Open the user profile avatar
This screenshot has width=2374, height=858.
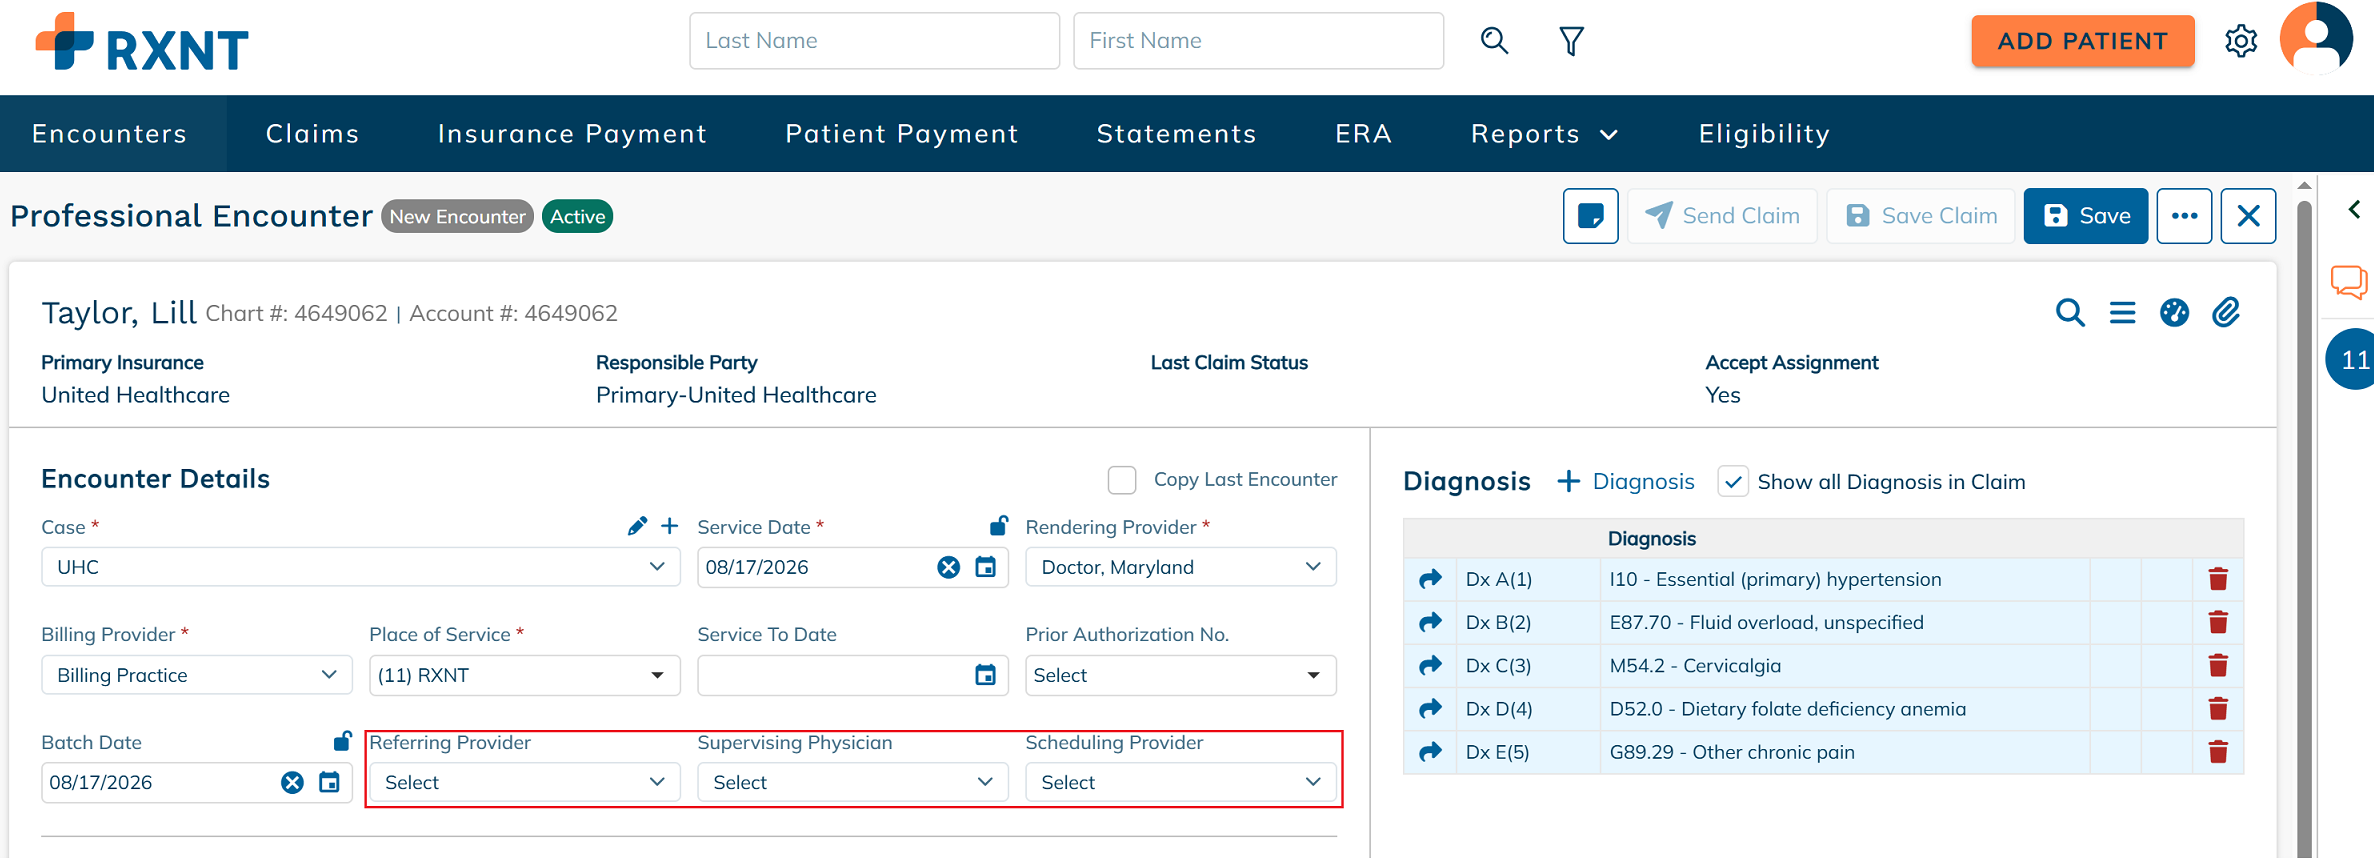[x=2316, y=39]
